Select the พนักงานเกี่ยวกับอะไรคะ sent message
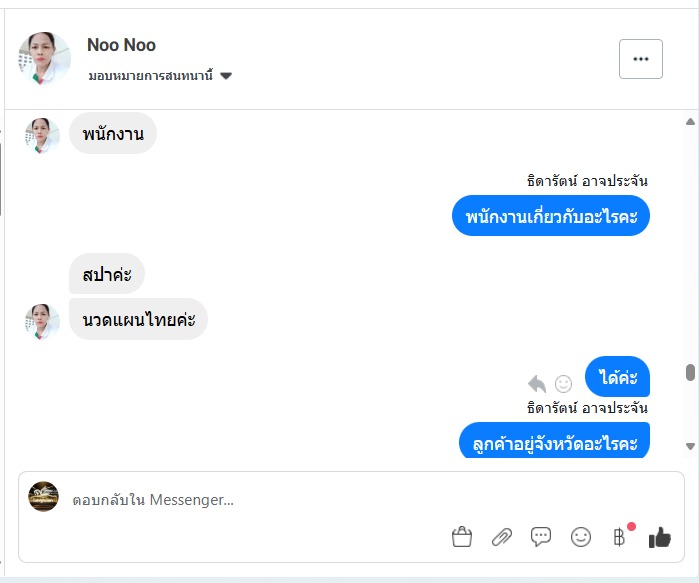 551,216
